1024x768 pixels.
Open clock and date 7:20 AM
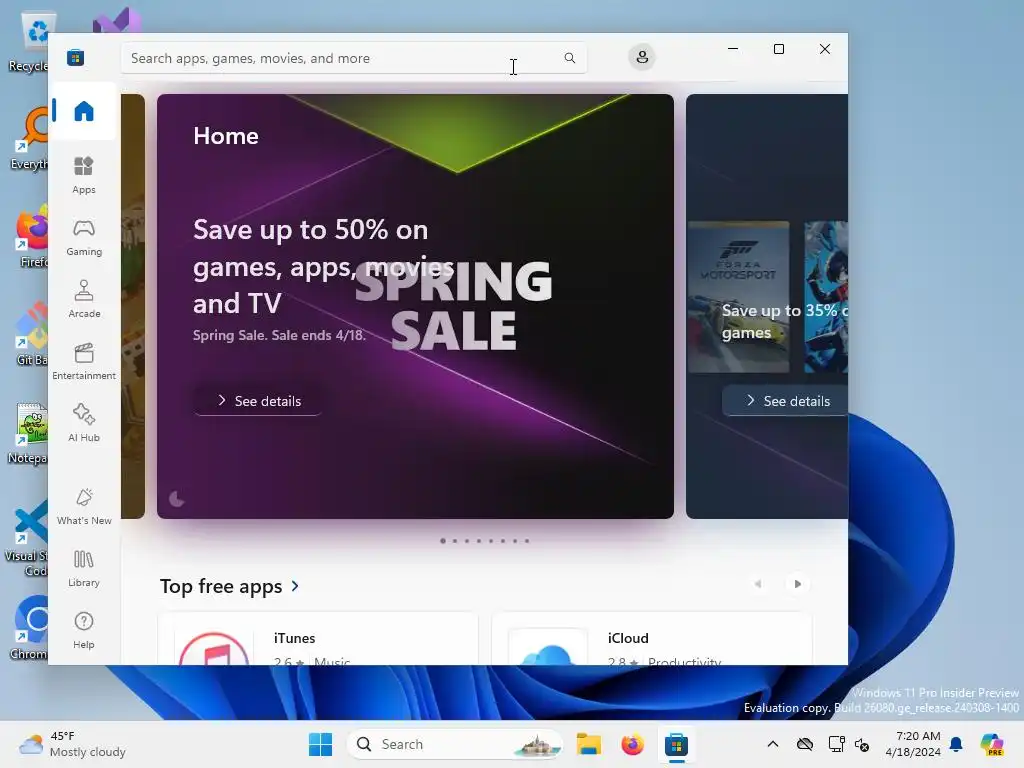point(913,744)
